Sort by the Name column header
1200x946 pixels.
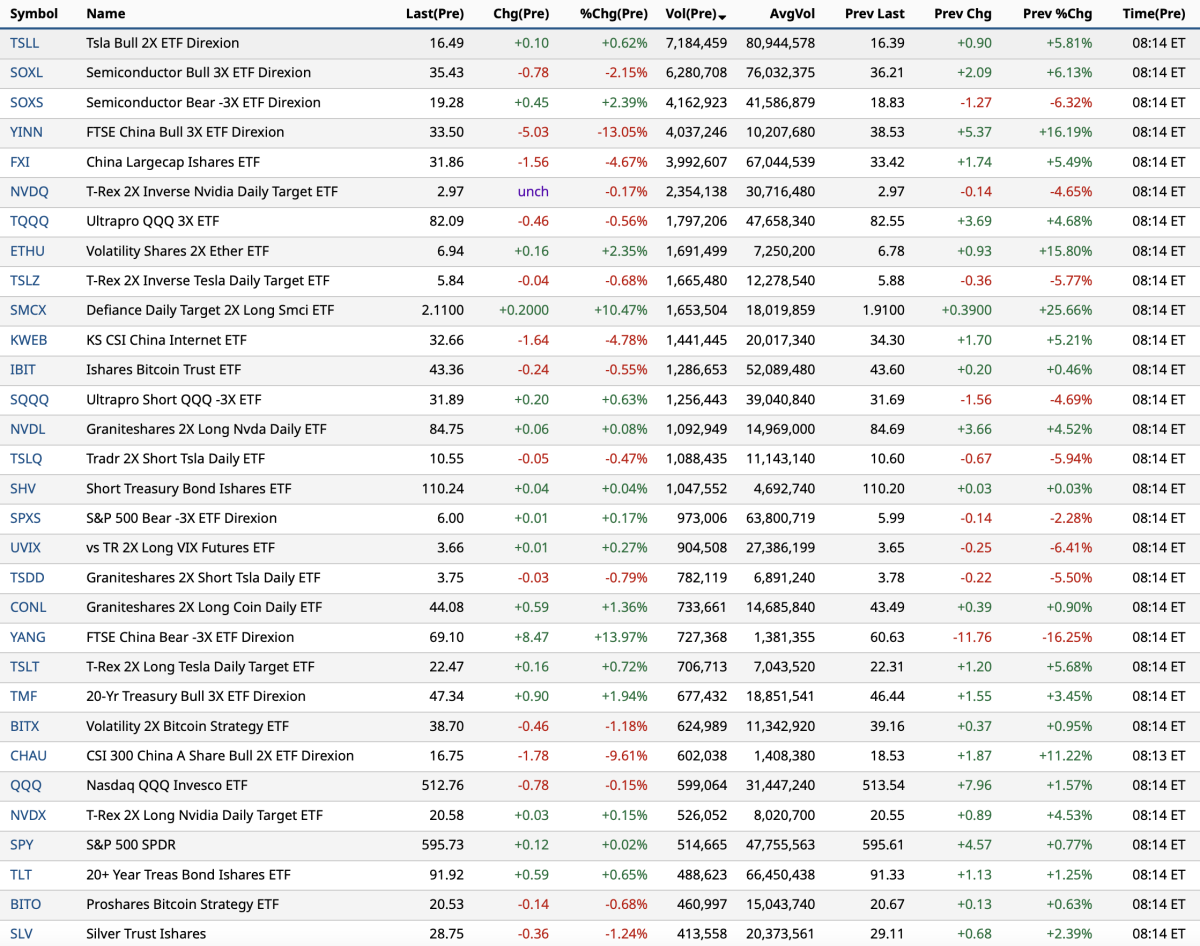click(x=106, y=14)
